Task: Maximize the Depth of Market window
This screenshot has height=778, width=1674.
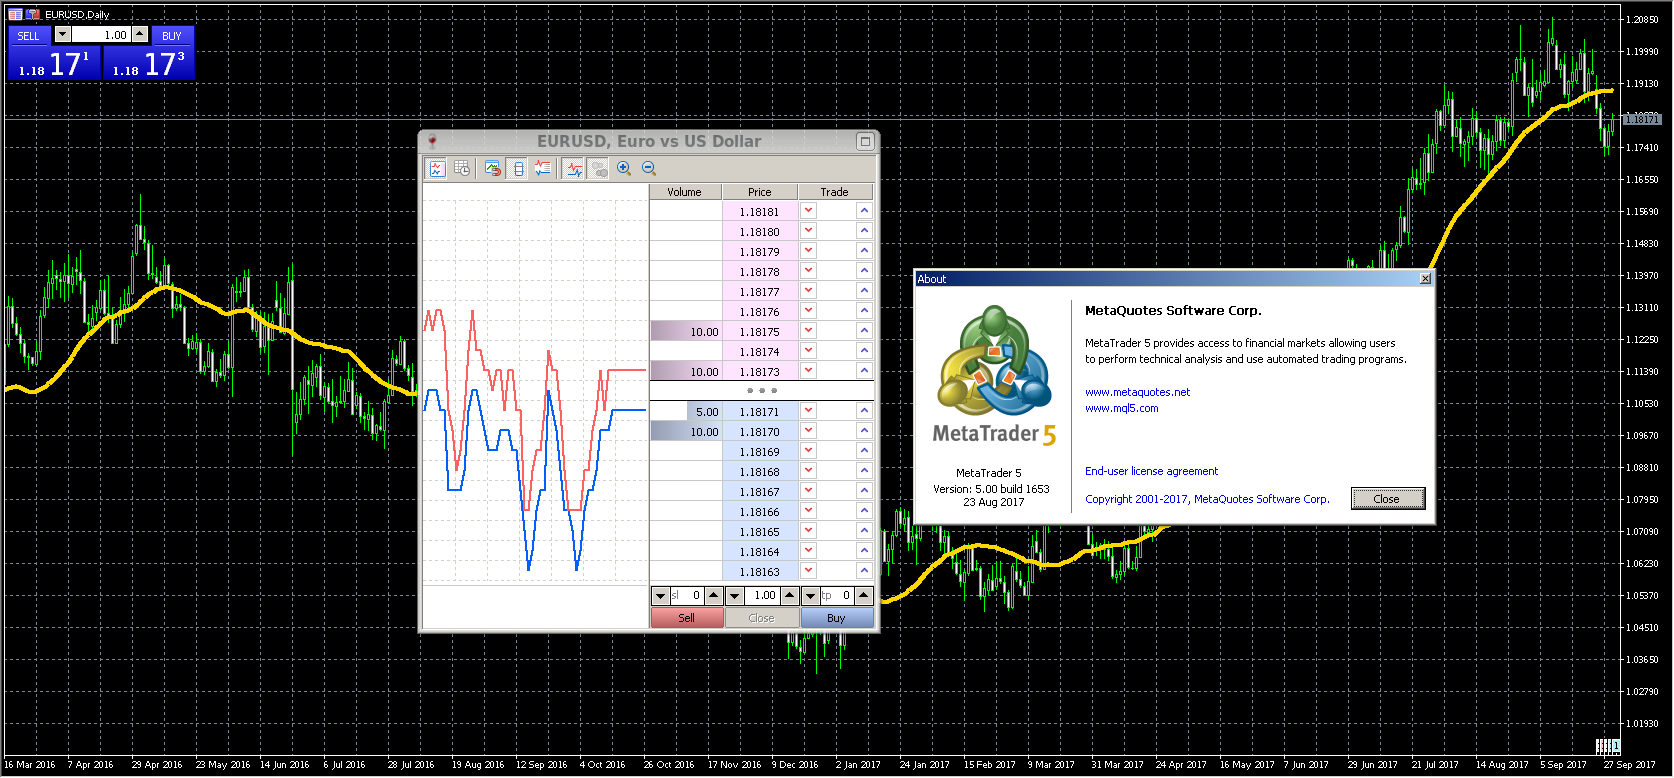Action: 865,141
